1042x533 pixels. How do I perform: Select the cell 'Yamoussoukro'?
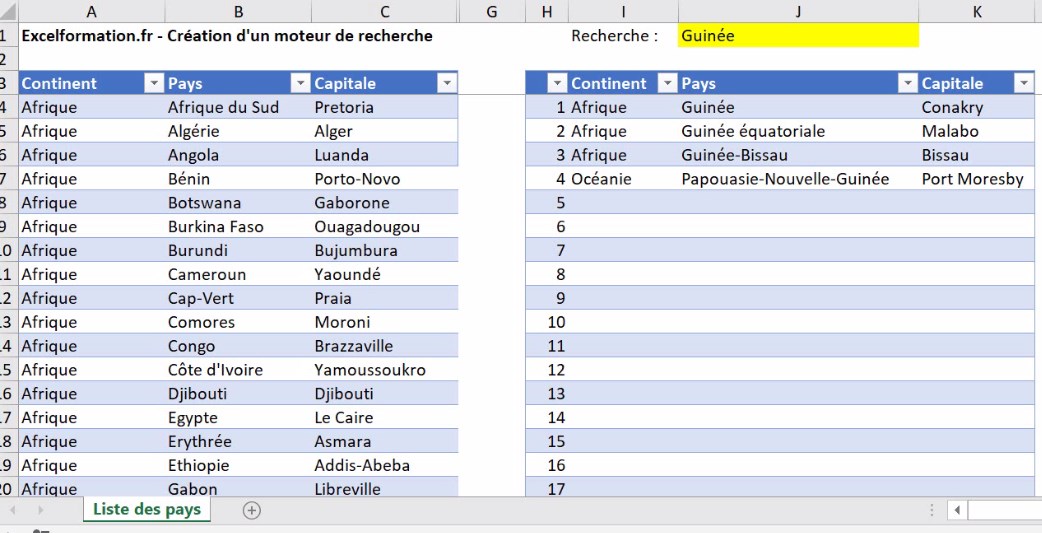[x=385, y=370]
